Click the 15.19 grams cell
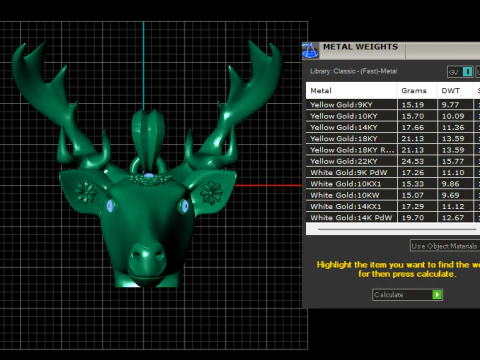The height and width of the screenshot is (360, 480). [x=417, y=105]
